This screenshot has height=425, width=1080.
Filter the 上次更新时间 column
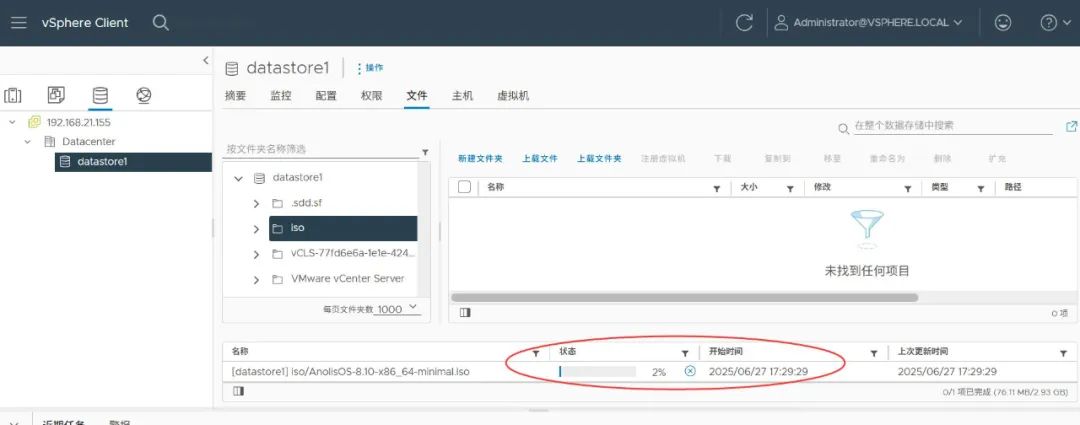click(1063, 353)
